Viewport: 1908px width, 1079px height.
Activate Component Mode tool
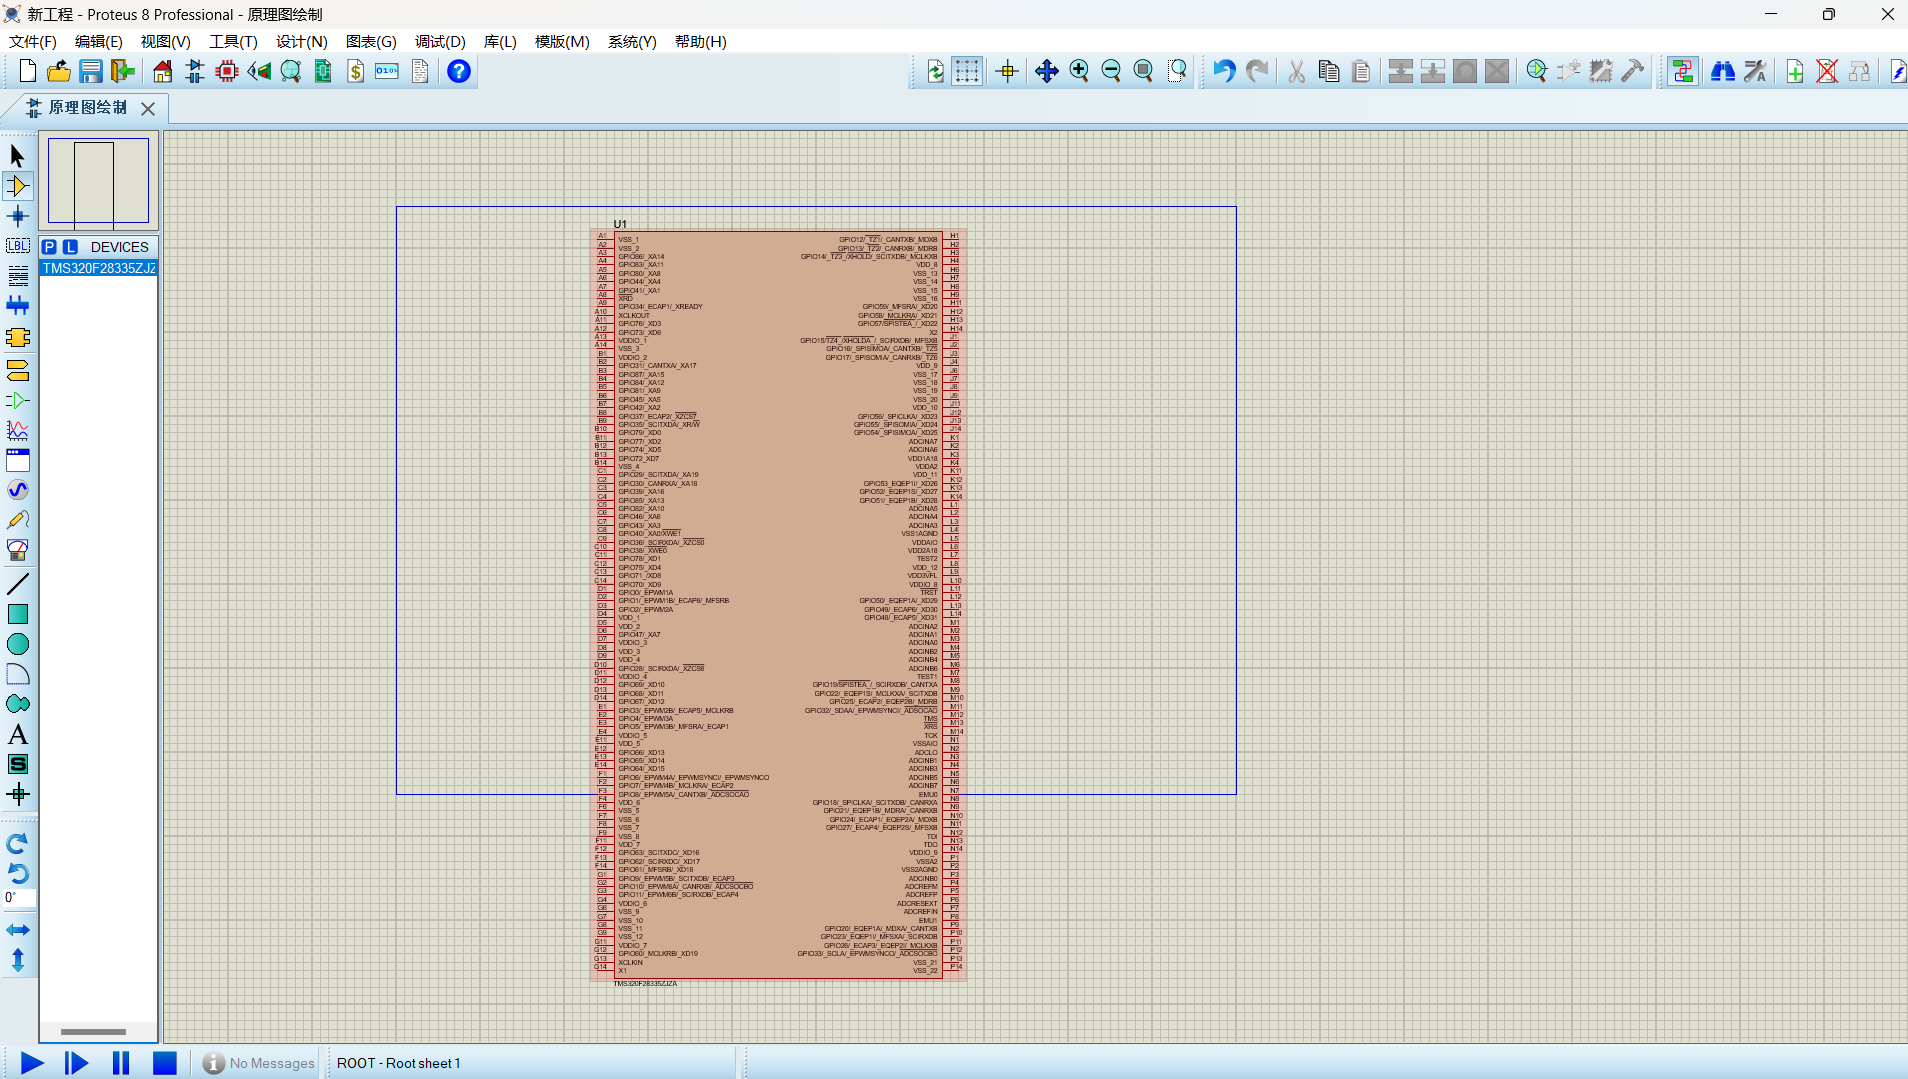17,186
